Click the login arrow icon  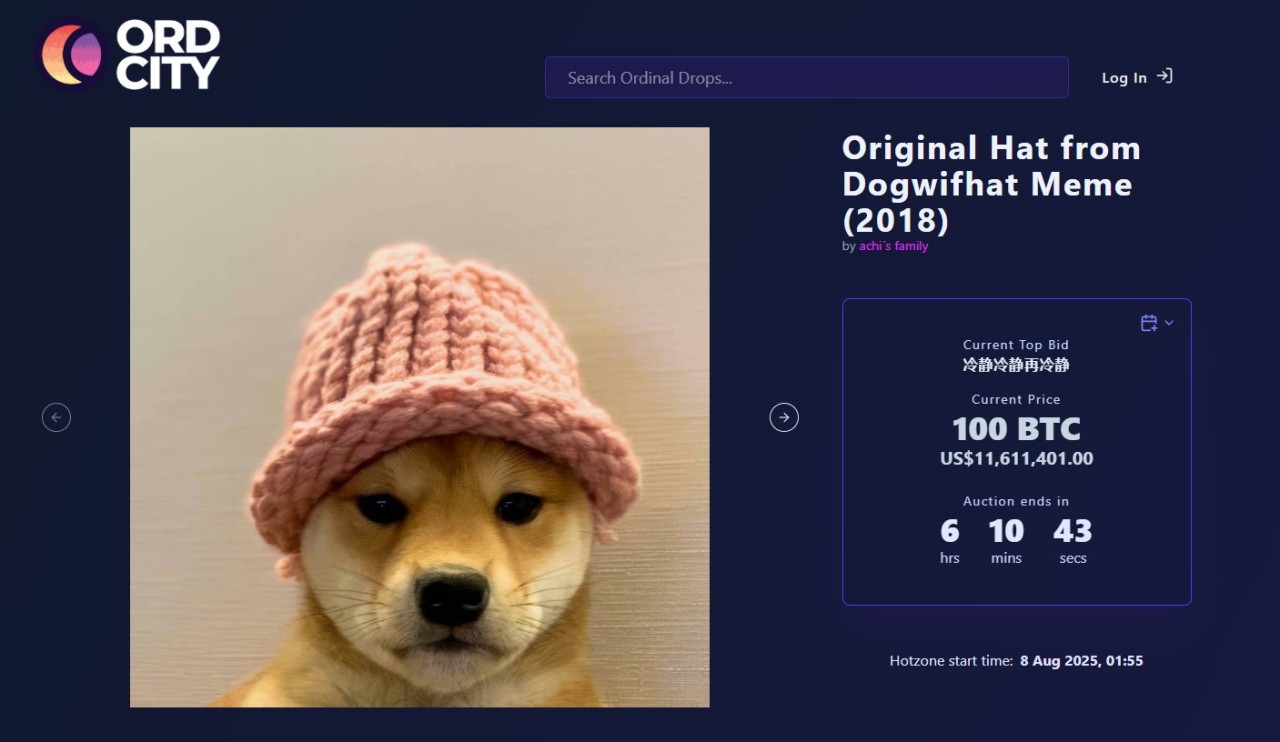click(x=1164, y=76)
